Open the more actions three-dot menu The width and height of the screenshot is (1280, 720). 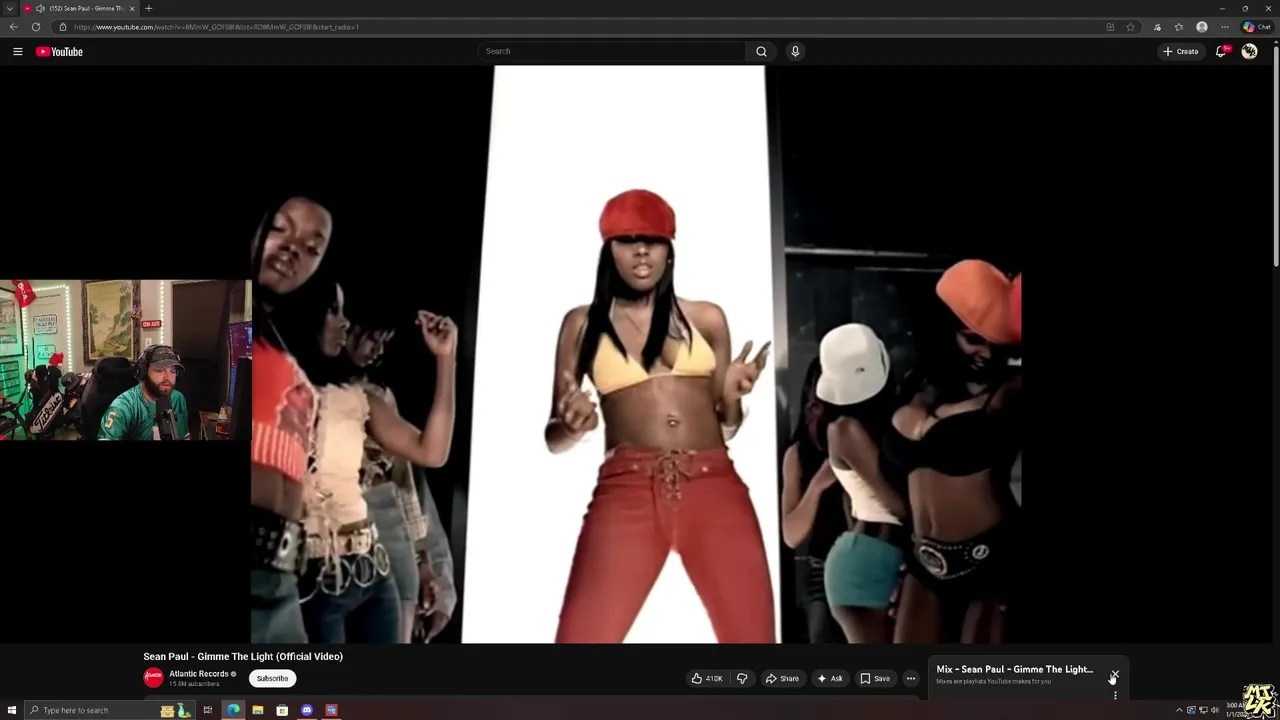910,678
